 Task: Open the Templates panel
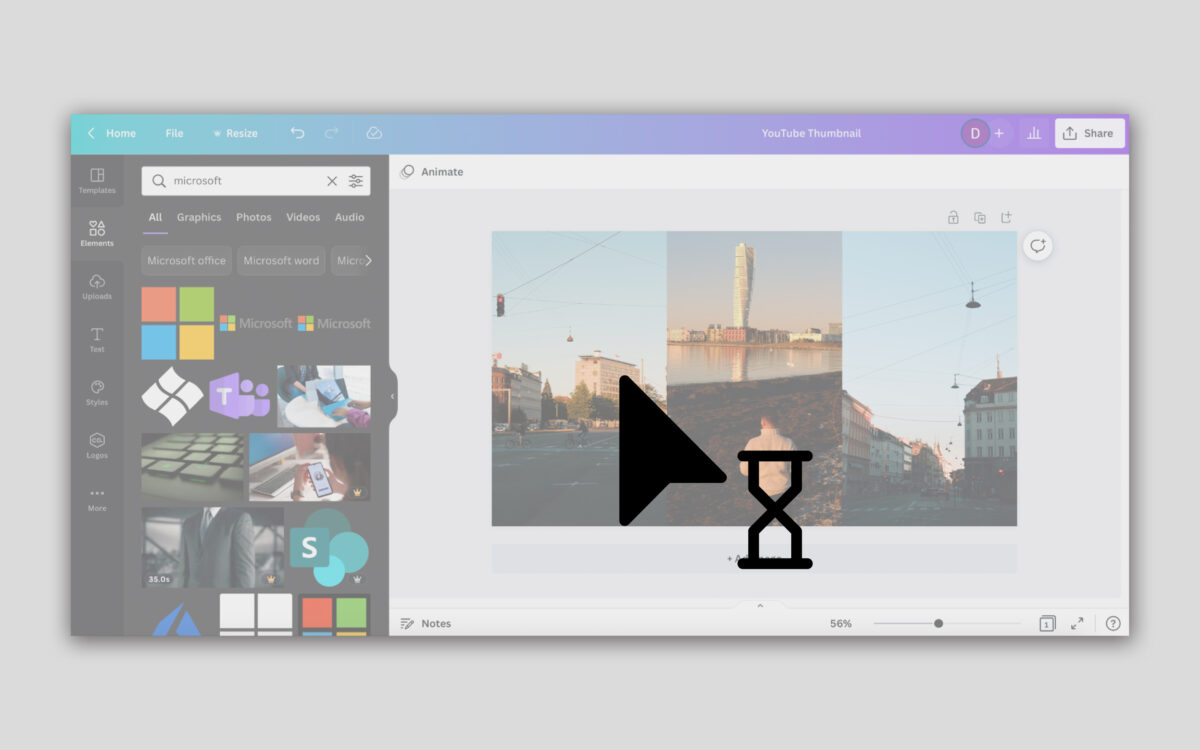(x=96, y=180)
